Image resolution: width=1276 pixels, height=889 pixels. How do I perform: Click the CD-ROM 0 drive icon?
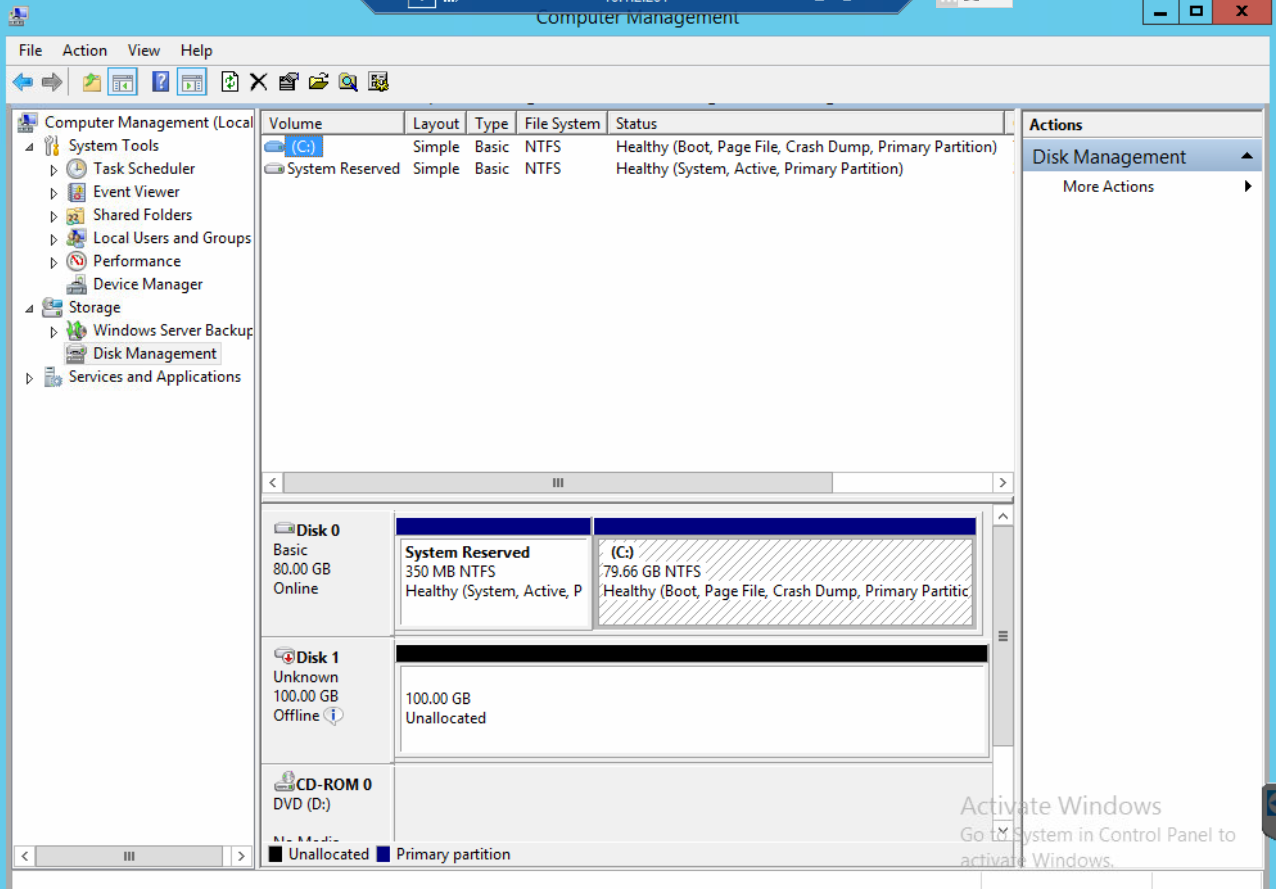pyautogui.click(x=284, y=783)
